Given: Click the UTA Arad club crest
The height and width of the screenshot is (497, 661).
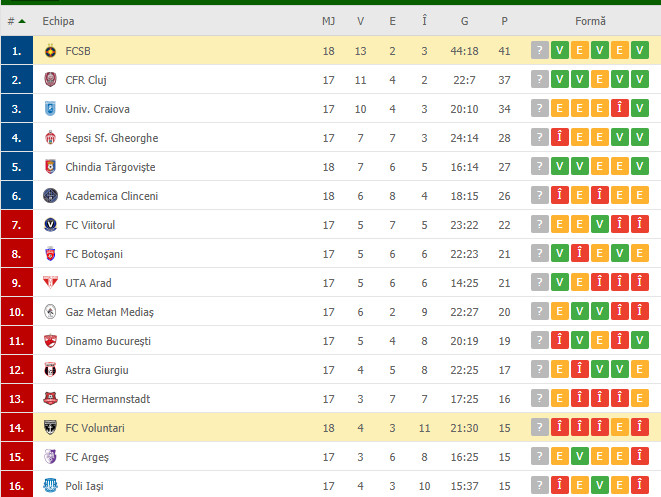Looking at the screenshot, I should coord(50,283).
